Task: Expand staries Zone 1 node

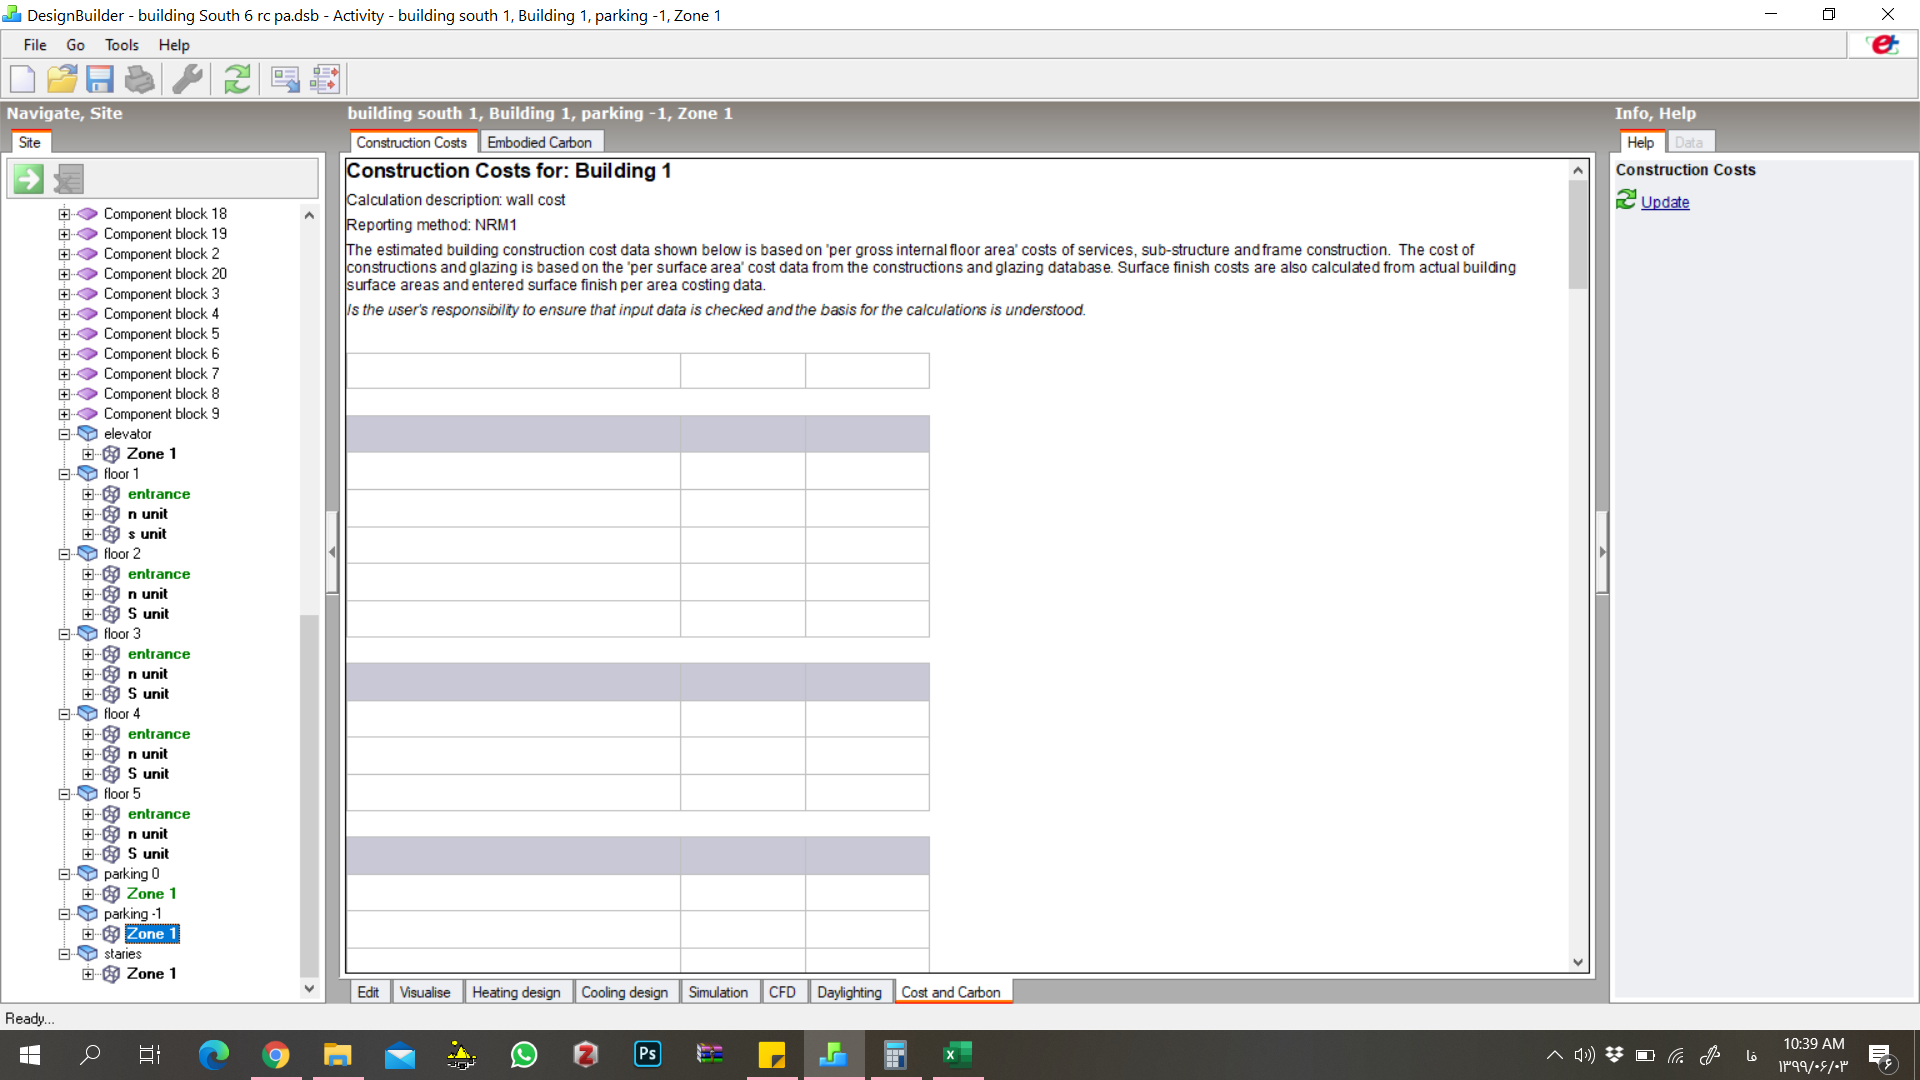Action: pos(88,974)
